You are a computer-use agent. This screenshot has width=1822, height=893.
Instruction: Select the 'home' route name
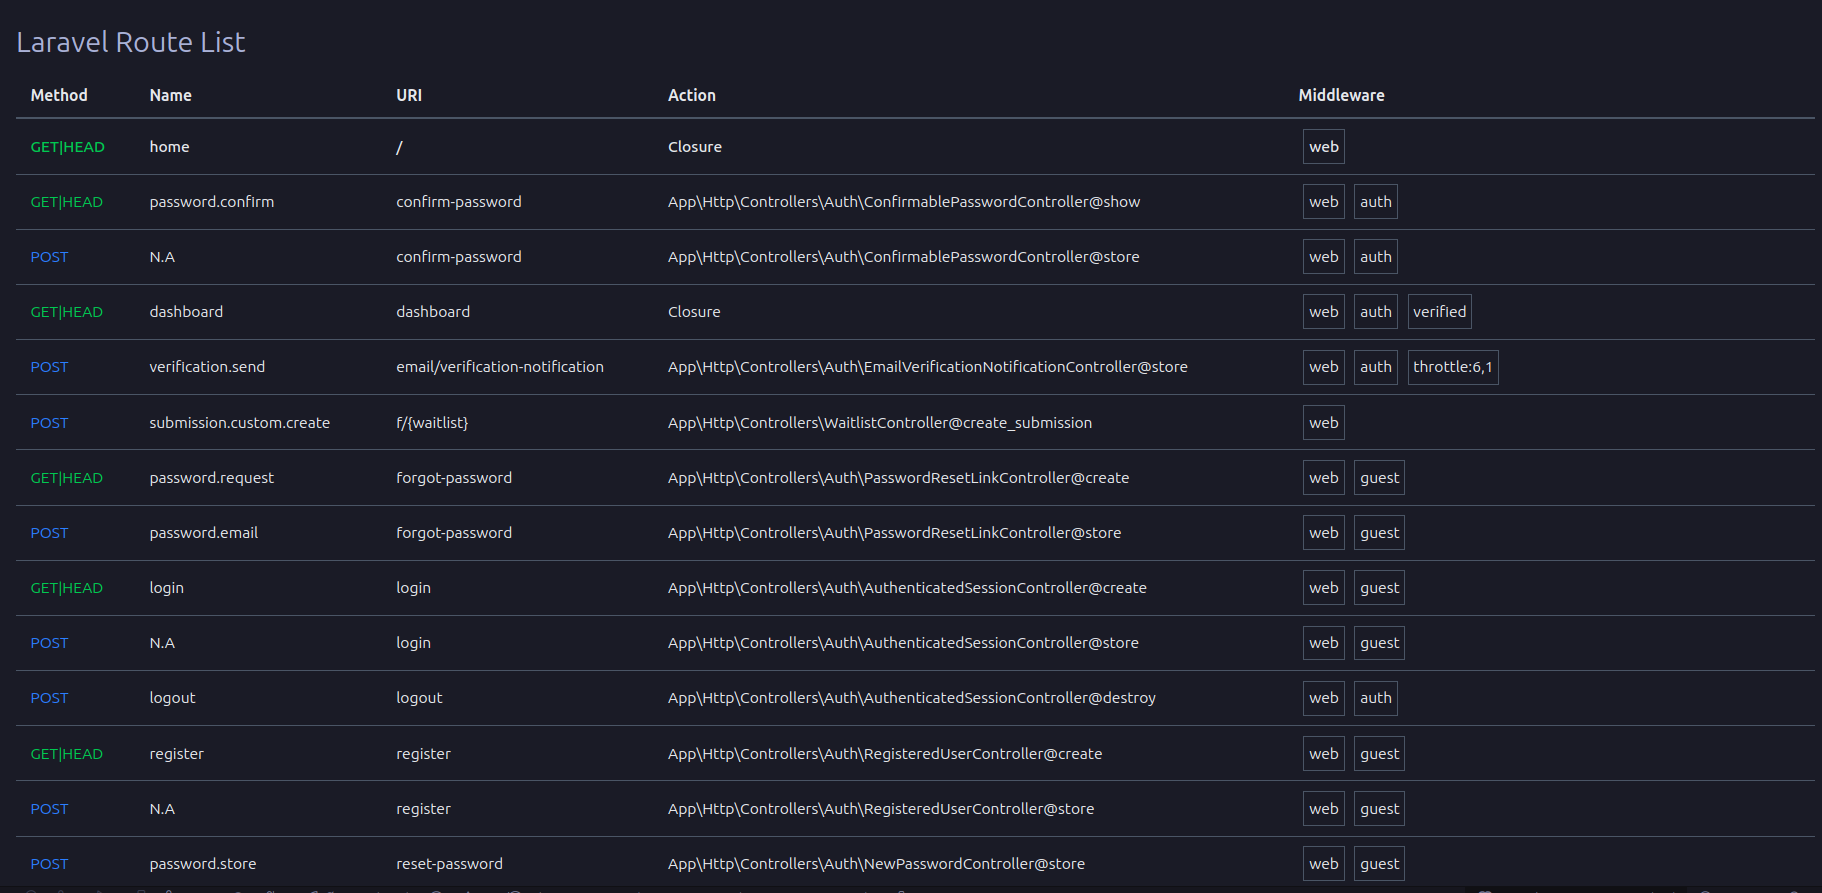click(x=169, y=147)
